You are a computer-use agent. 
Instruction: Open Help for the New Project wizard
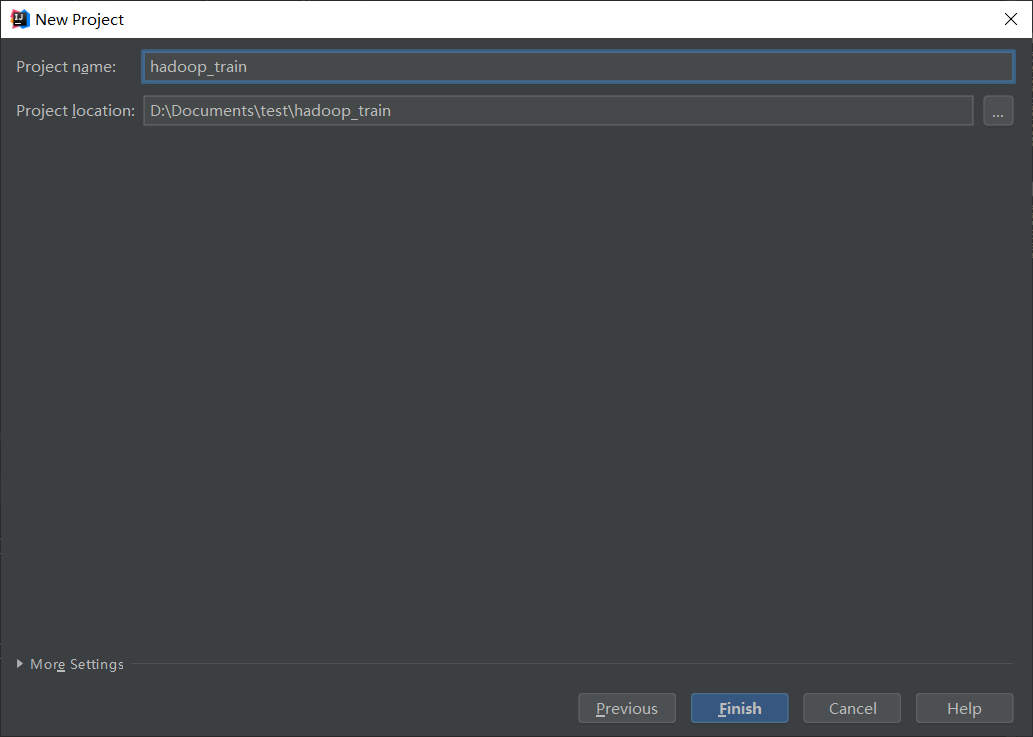point(964,708)
